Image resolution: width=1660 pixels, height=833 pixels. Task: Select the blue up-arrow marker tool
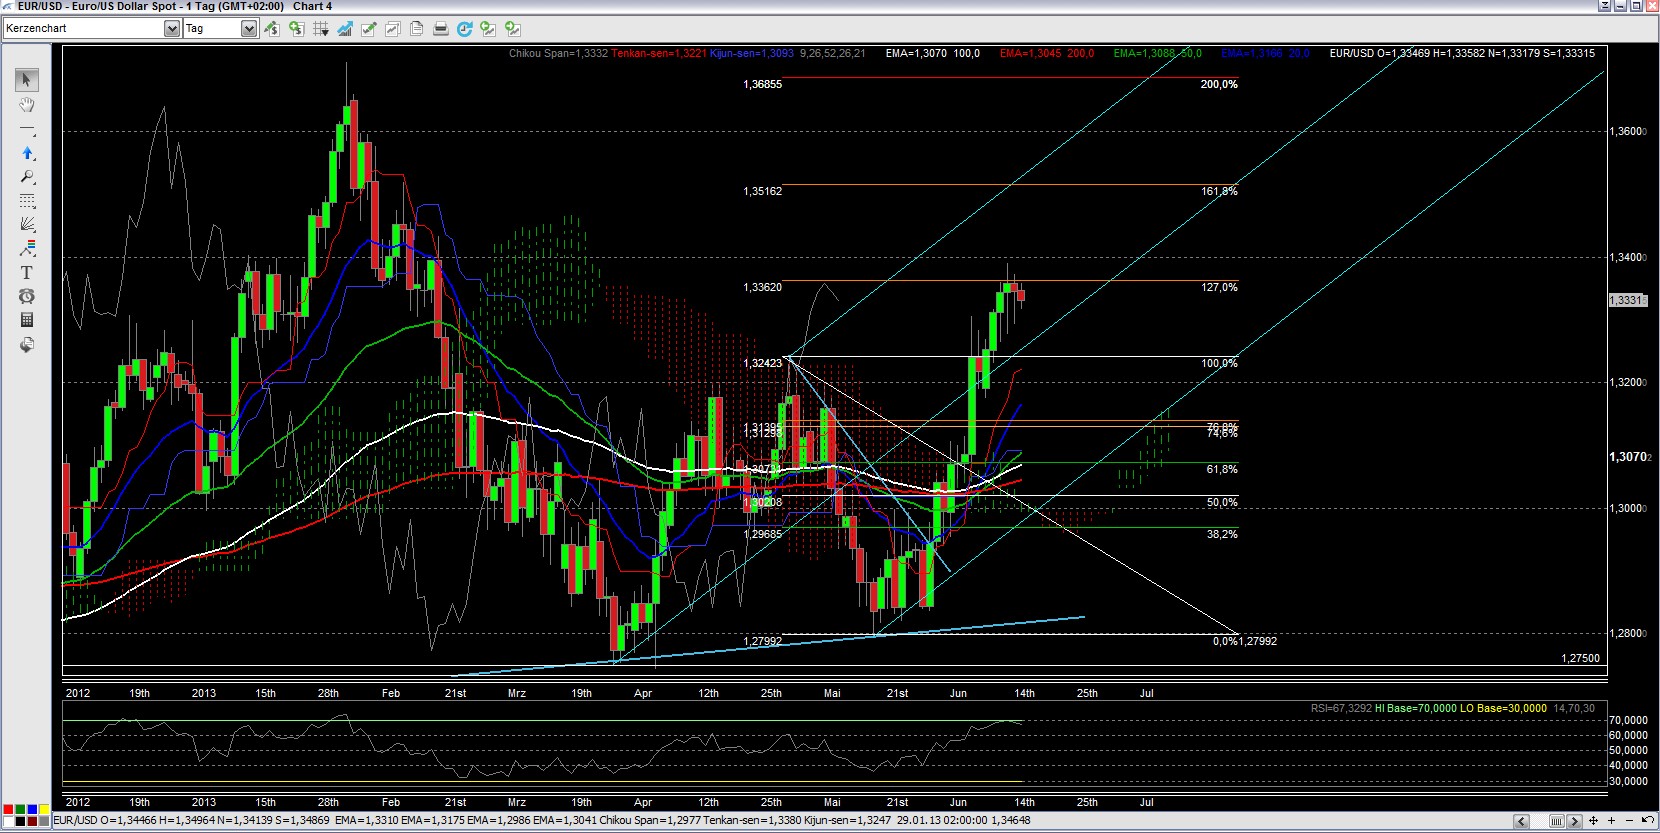point(27,153)
